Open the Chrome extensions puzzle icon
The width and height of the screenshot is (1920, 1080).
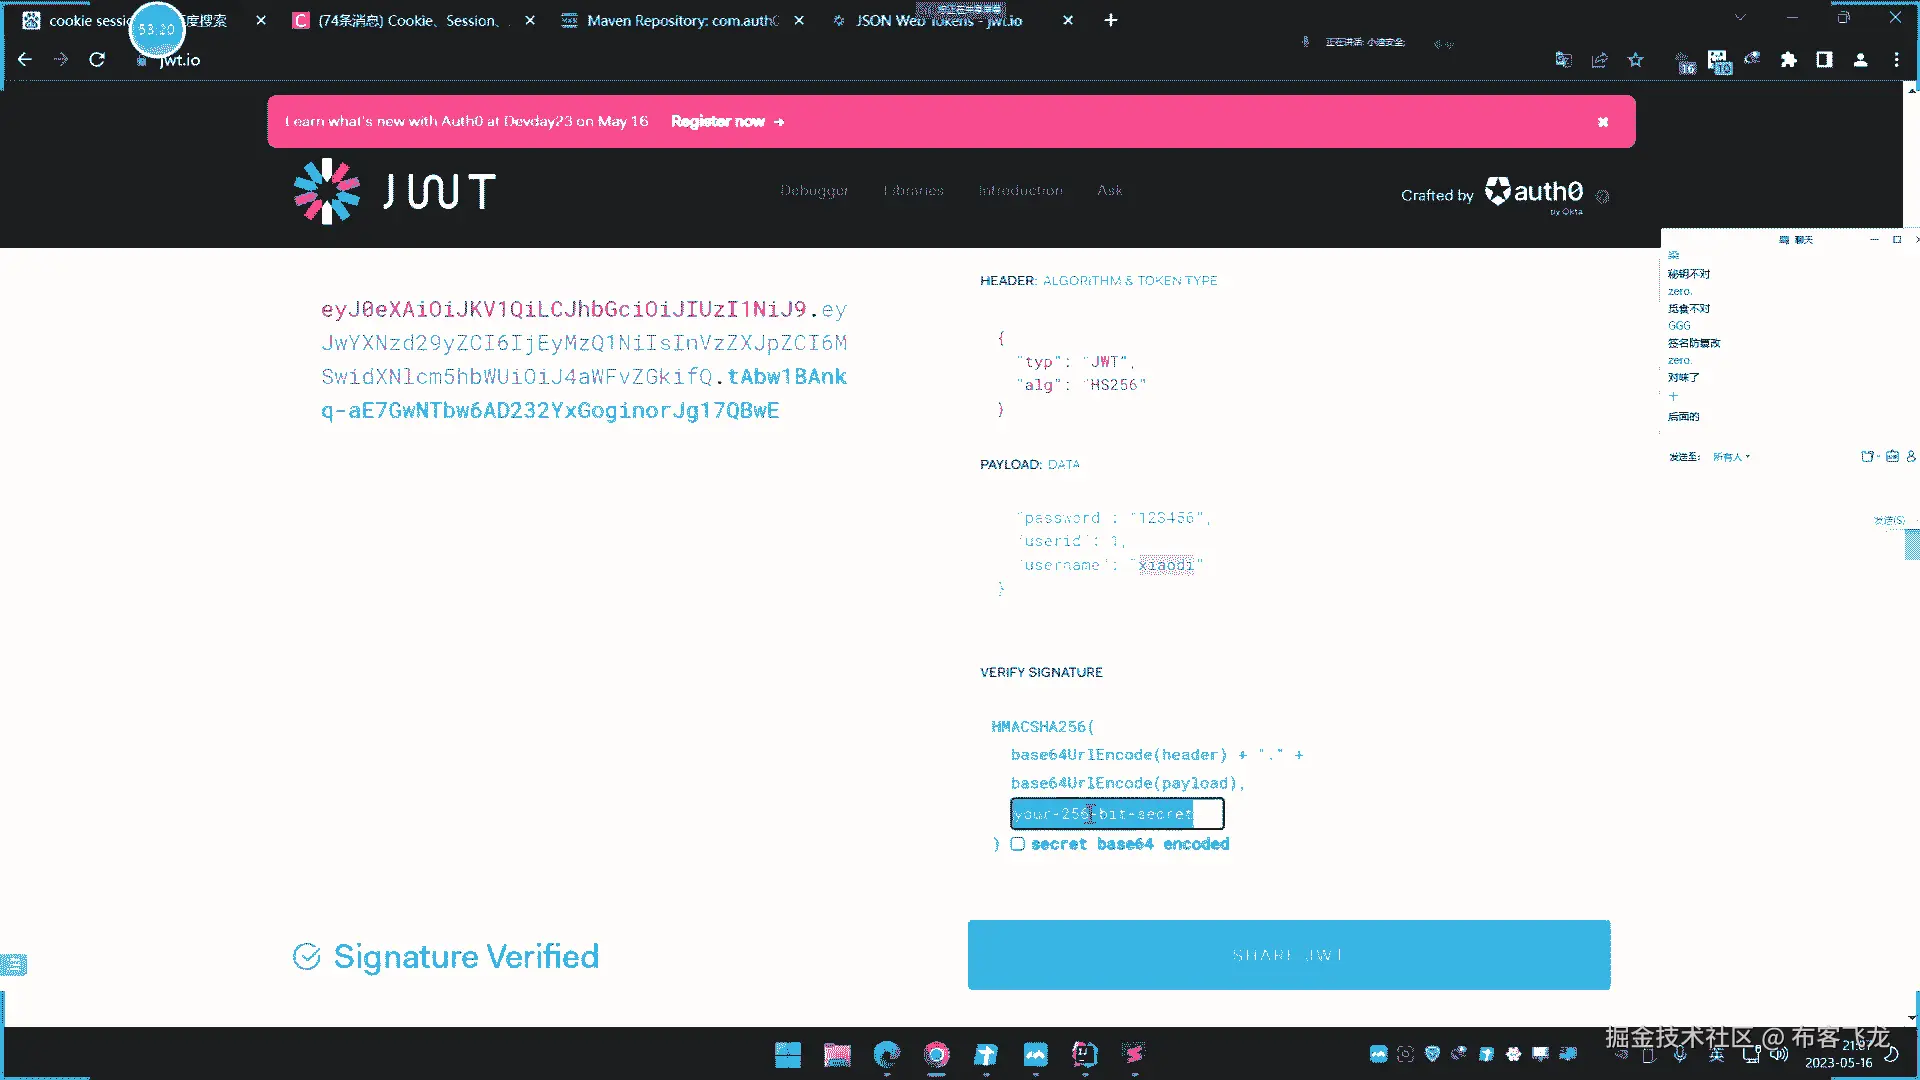click(1789, 60)
